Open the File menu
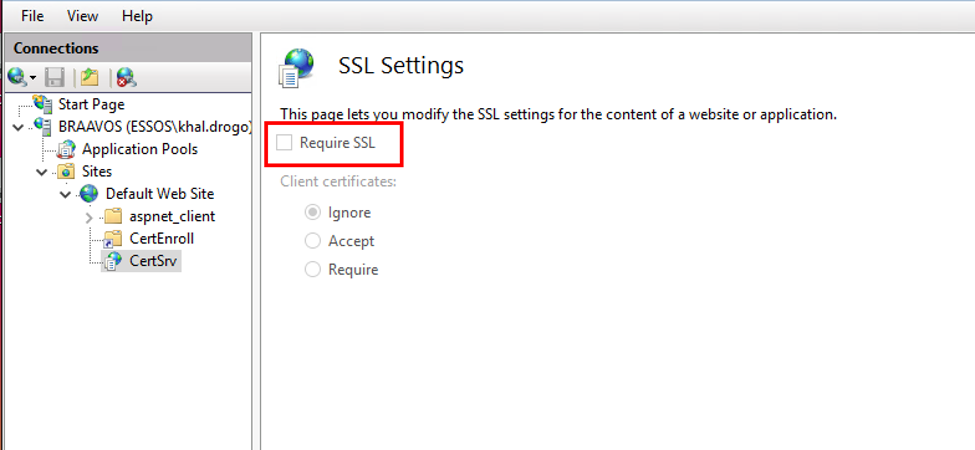The height and width of the screenshot is (450, 975). 33,16
